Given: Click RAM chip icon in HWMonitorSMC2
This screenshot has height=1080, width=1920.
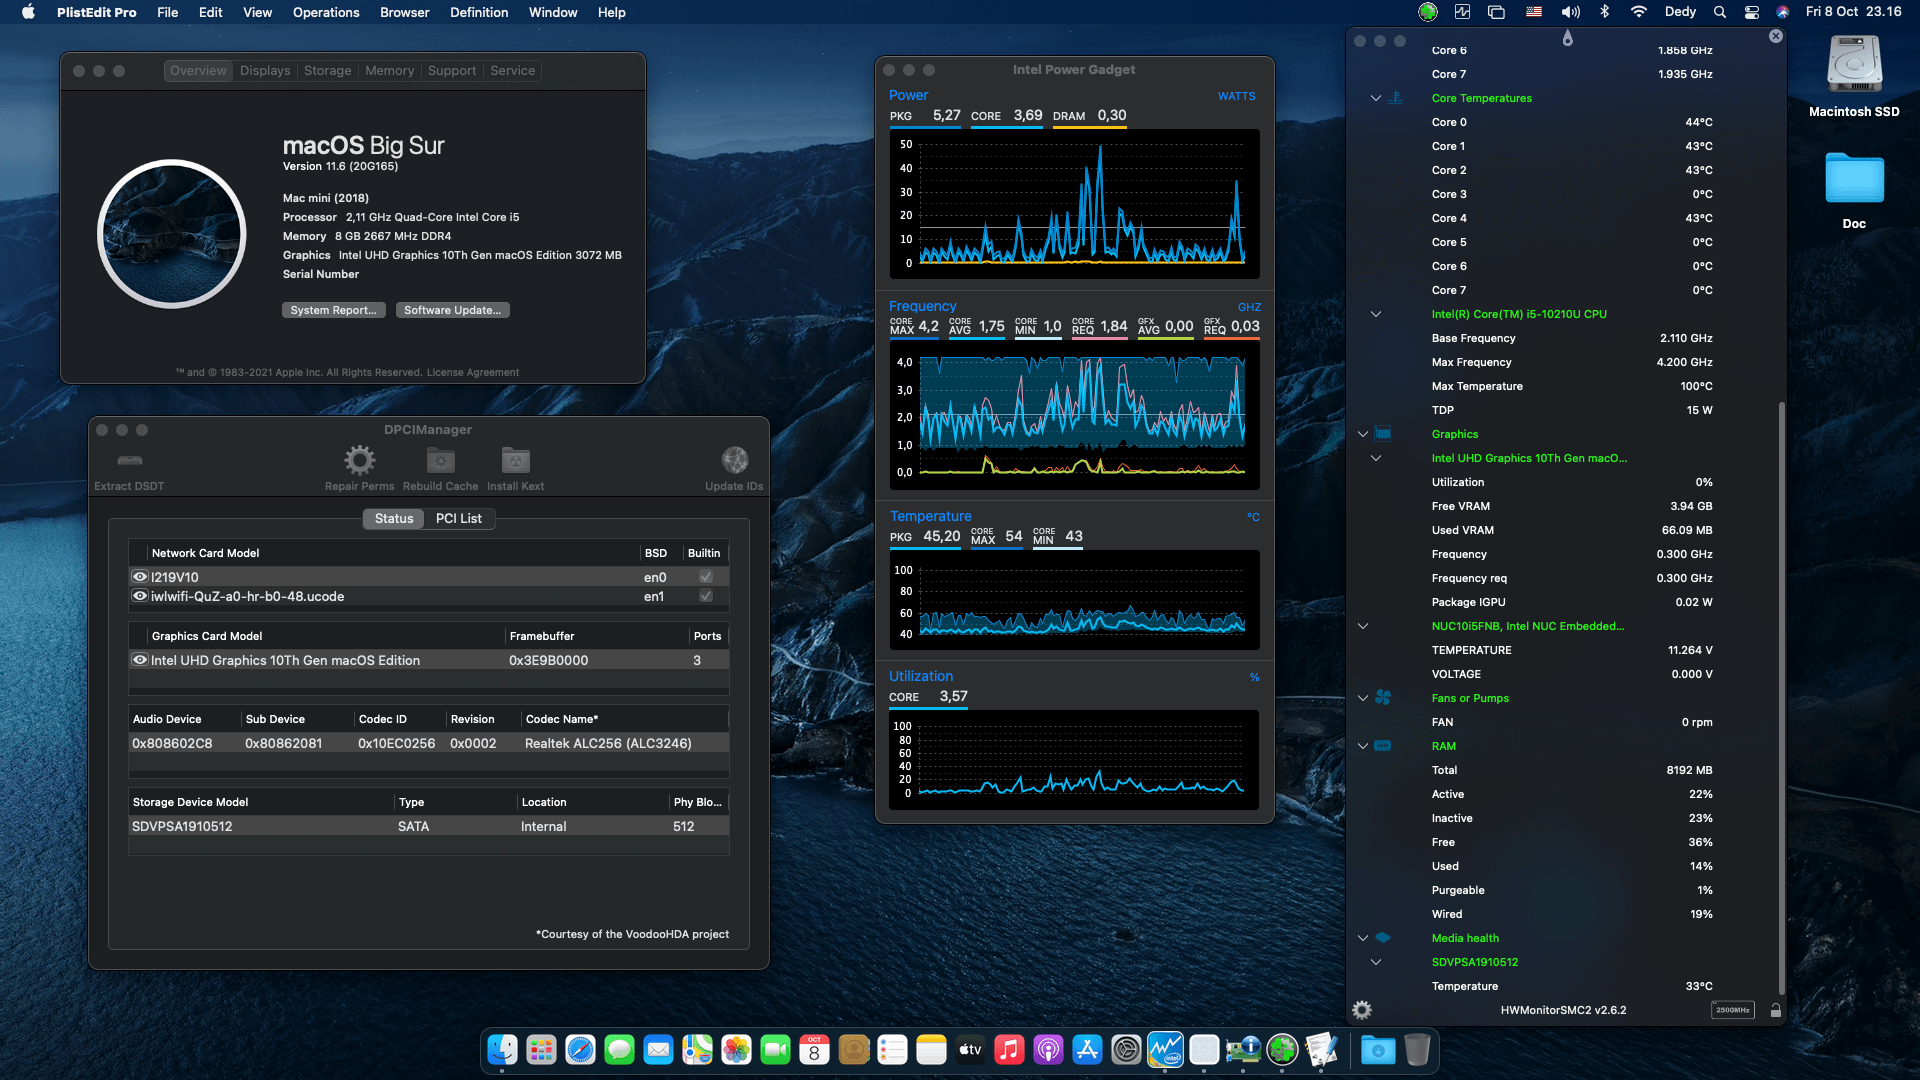Looking at the screenshot, I should tap(1383, 746).
